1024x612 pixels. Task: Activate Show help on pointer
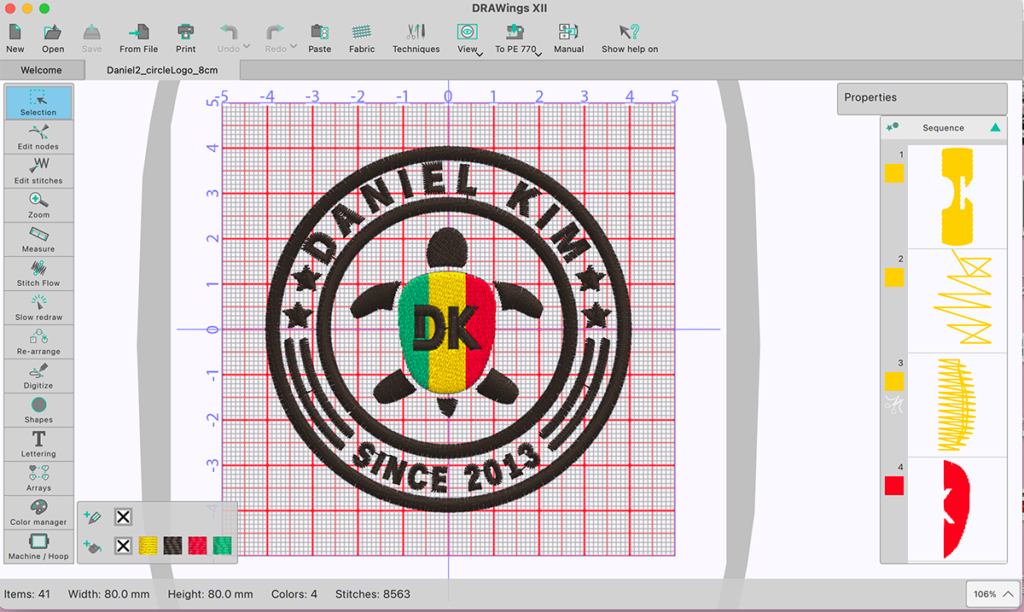click(630, 38)
